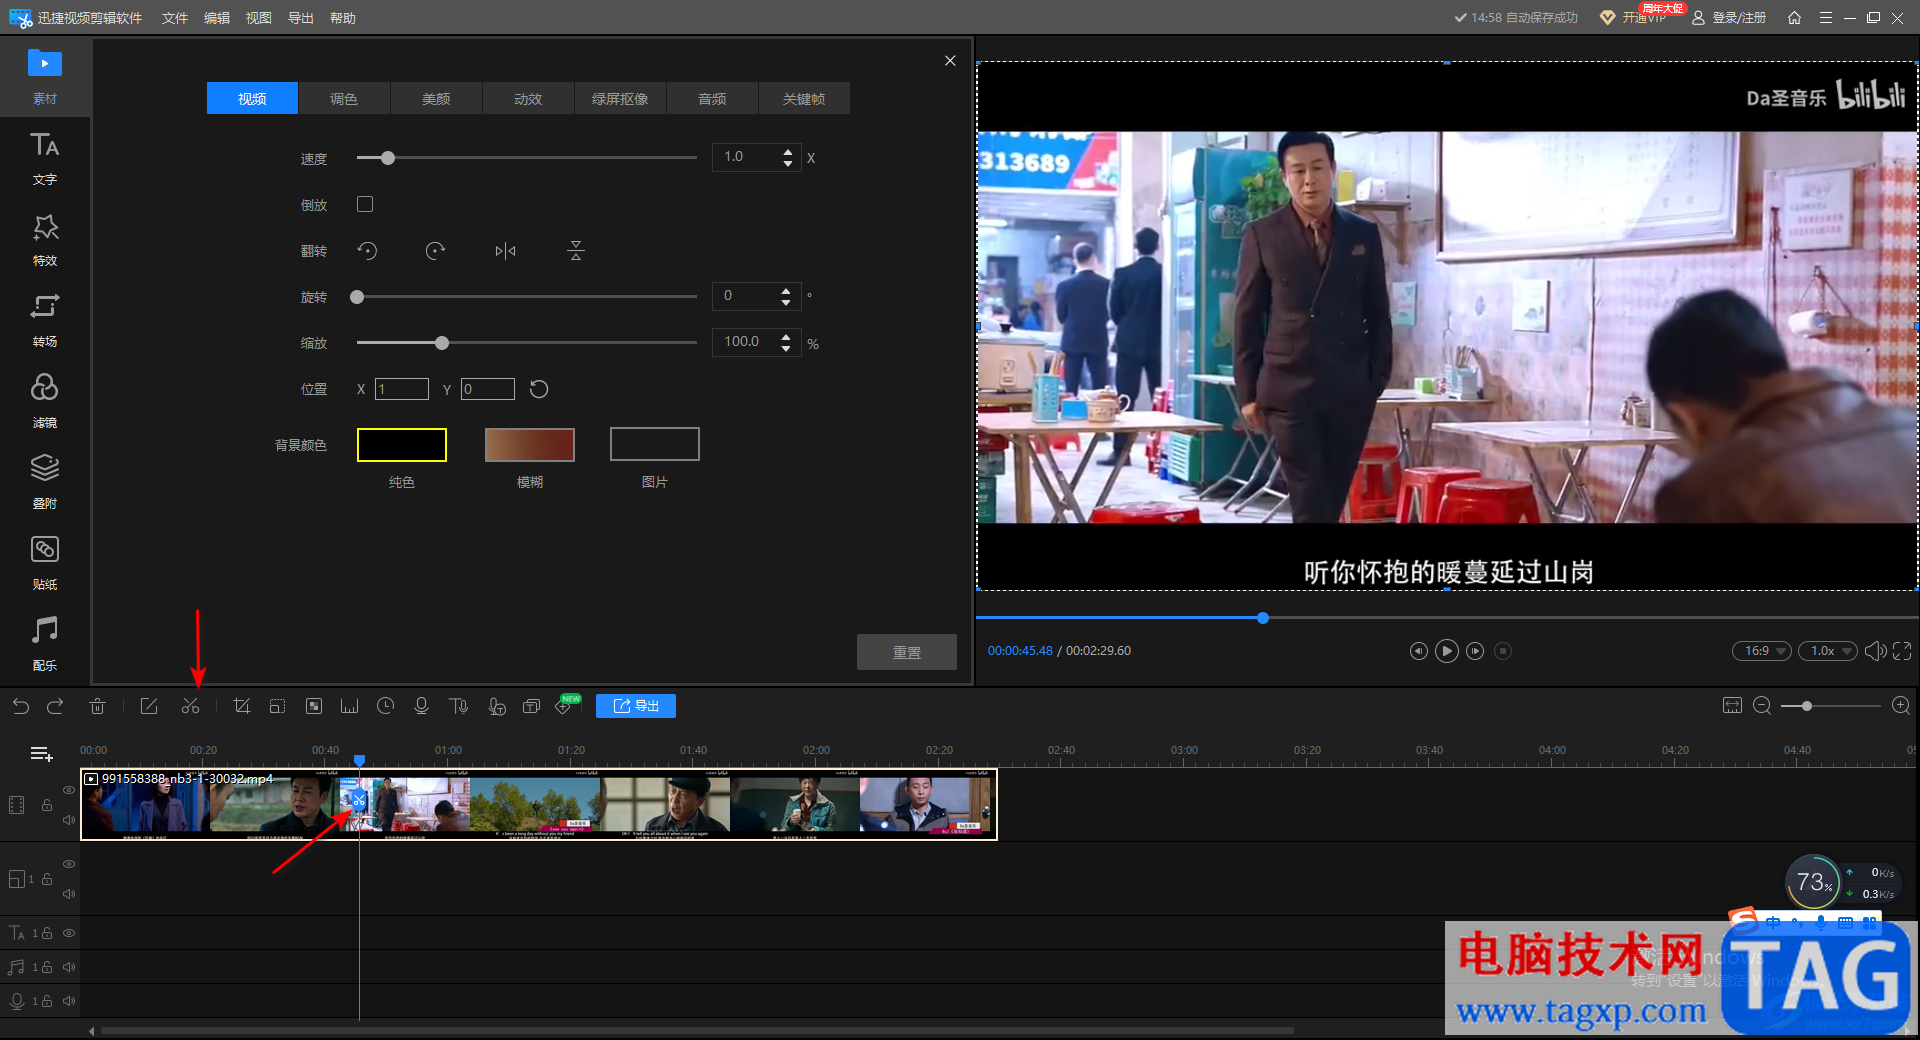Increase the 旋转 rotation value stepper

(x=786, y=290)
